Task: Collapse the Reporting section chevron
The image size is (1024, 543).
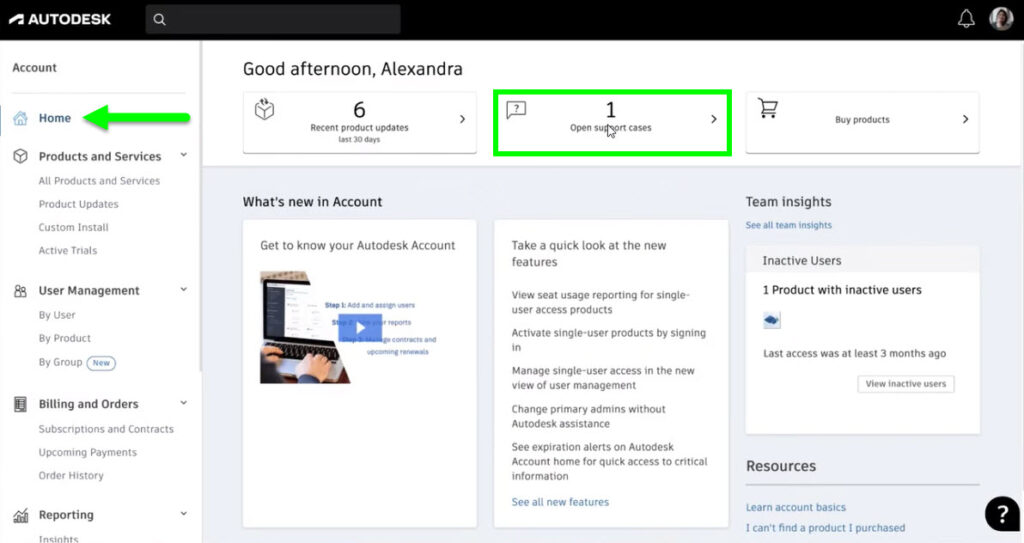Action: tap(184, 514)
